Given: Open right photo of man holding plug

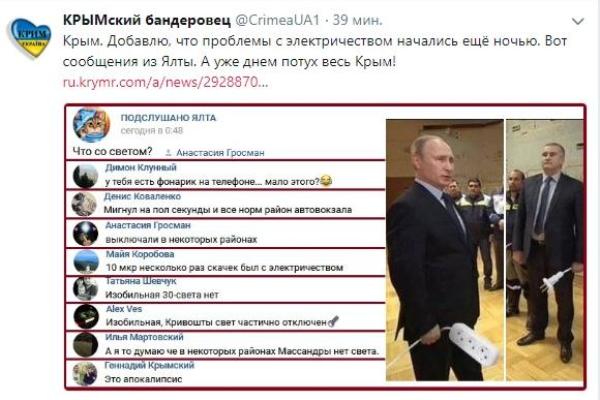Looking at the screenshot, I should click(545, 250).
